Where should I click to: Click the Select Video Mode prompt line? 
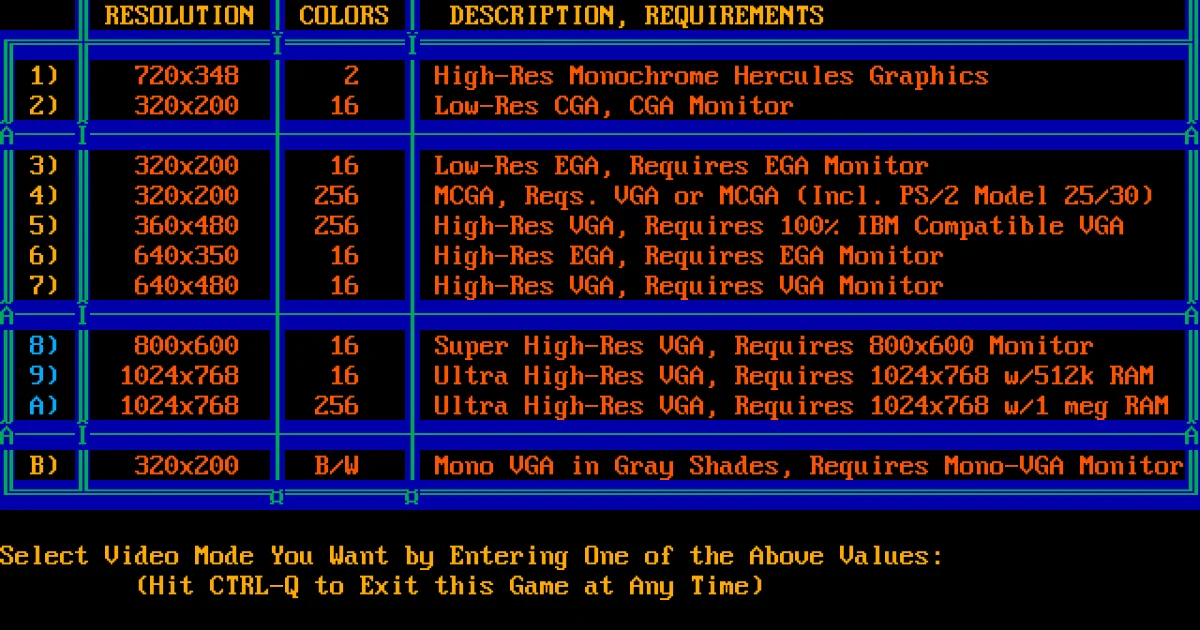471,556
